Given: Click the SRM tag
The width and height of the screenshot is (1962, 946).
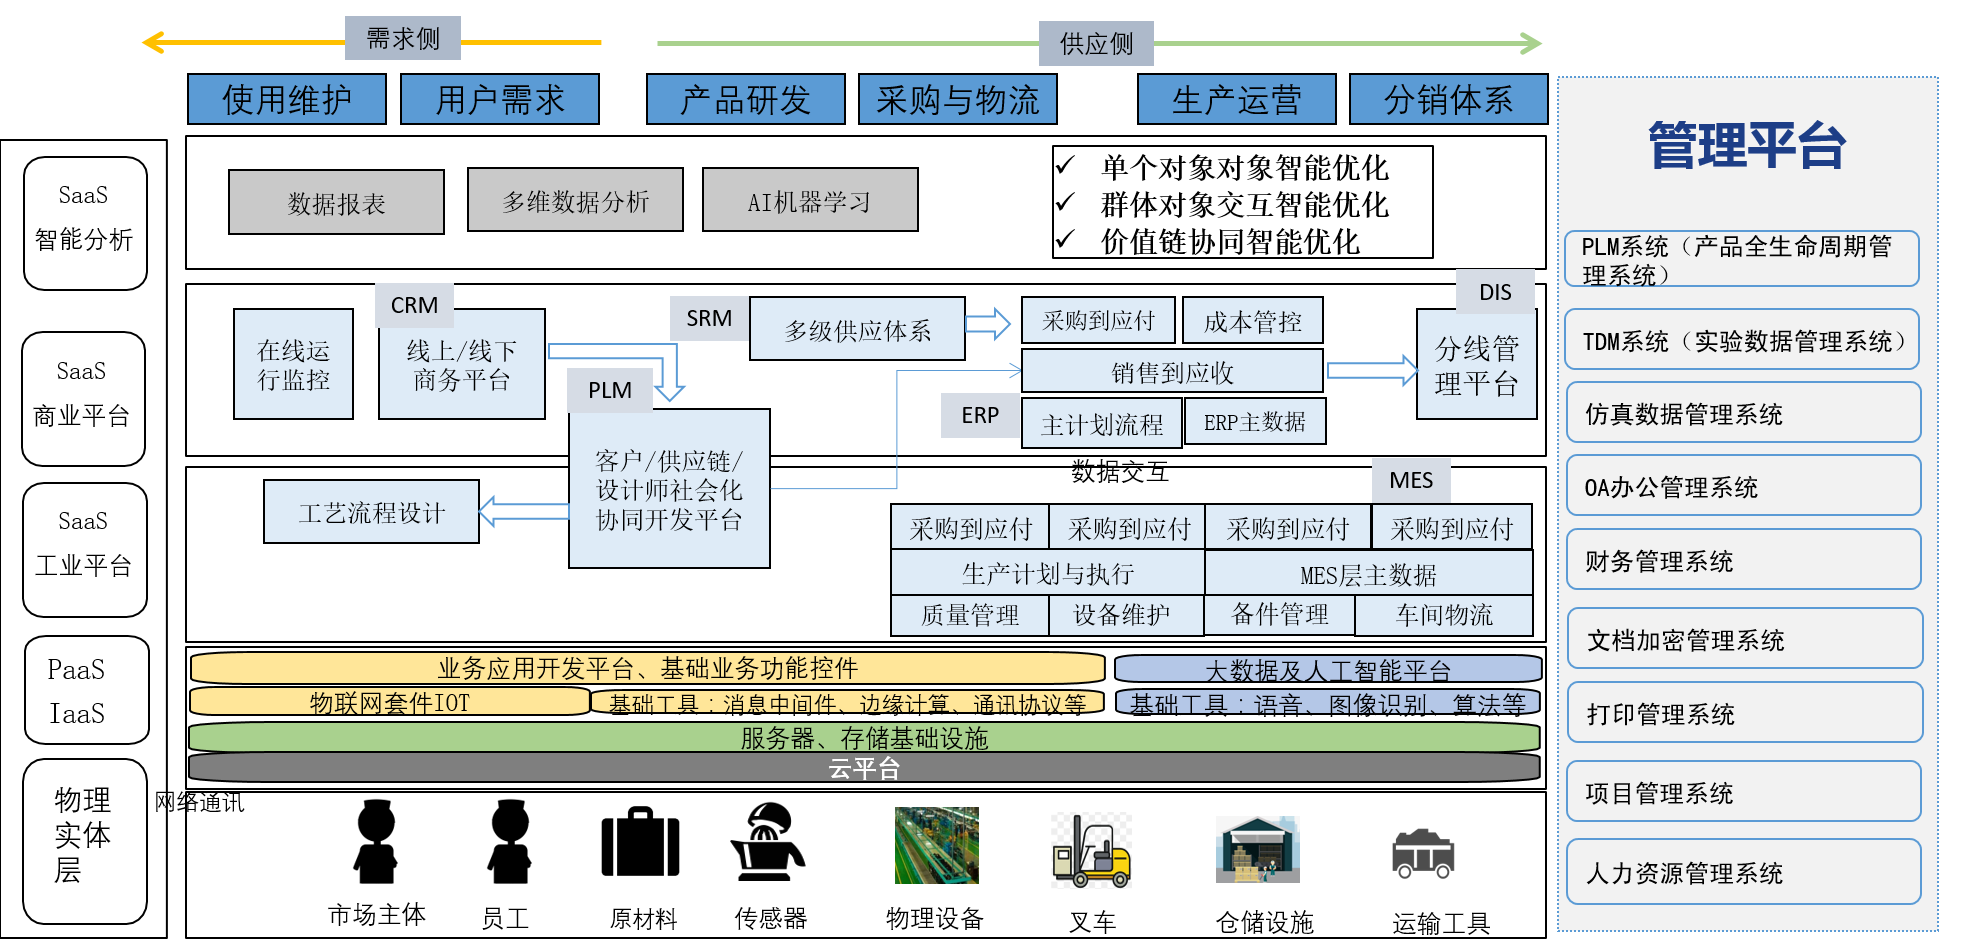Looking at the screenshot, I should click(x=709, y=318).
